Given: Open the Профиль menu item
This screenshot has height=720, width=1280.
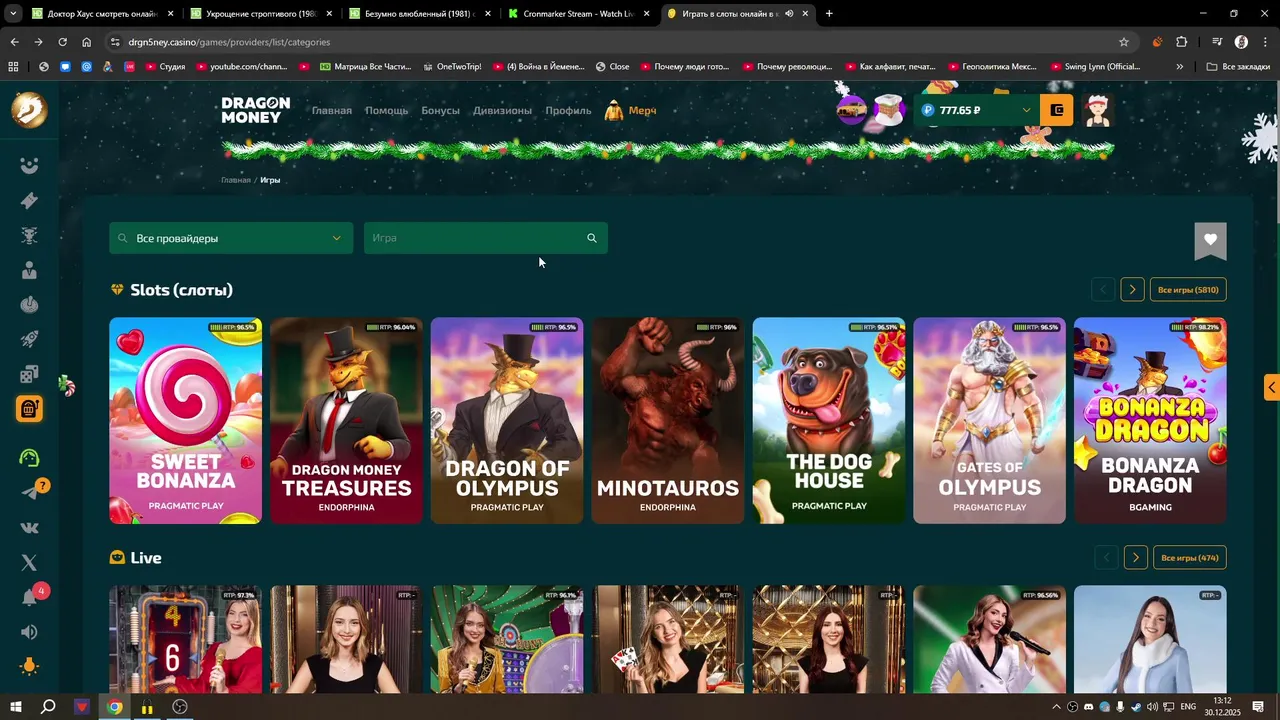Looking at the screenshot, I should [x=568, y=110].
